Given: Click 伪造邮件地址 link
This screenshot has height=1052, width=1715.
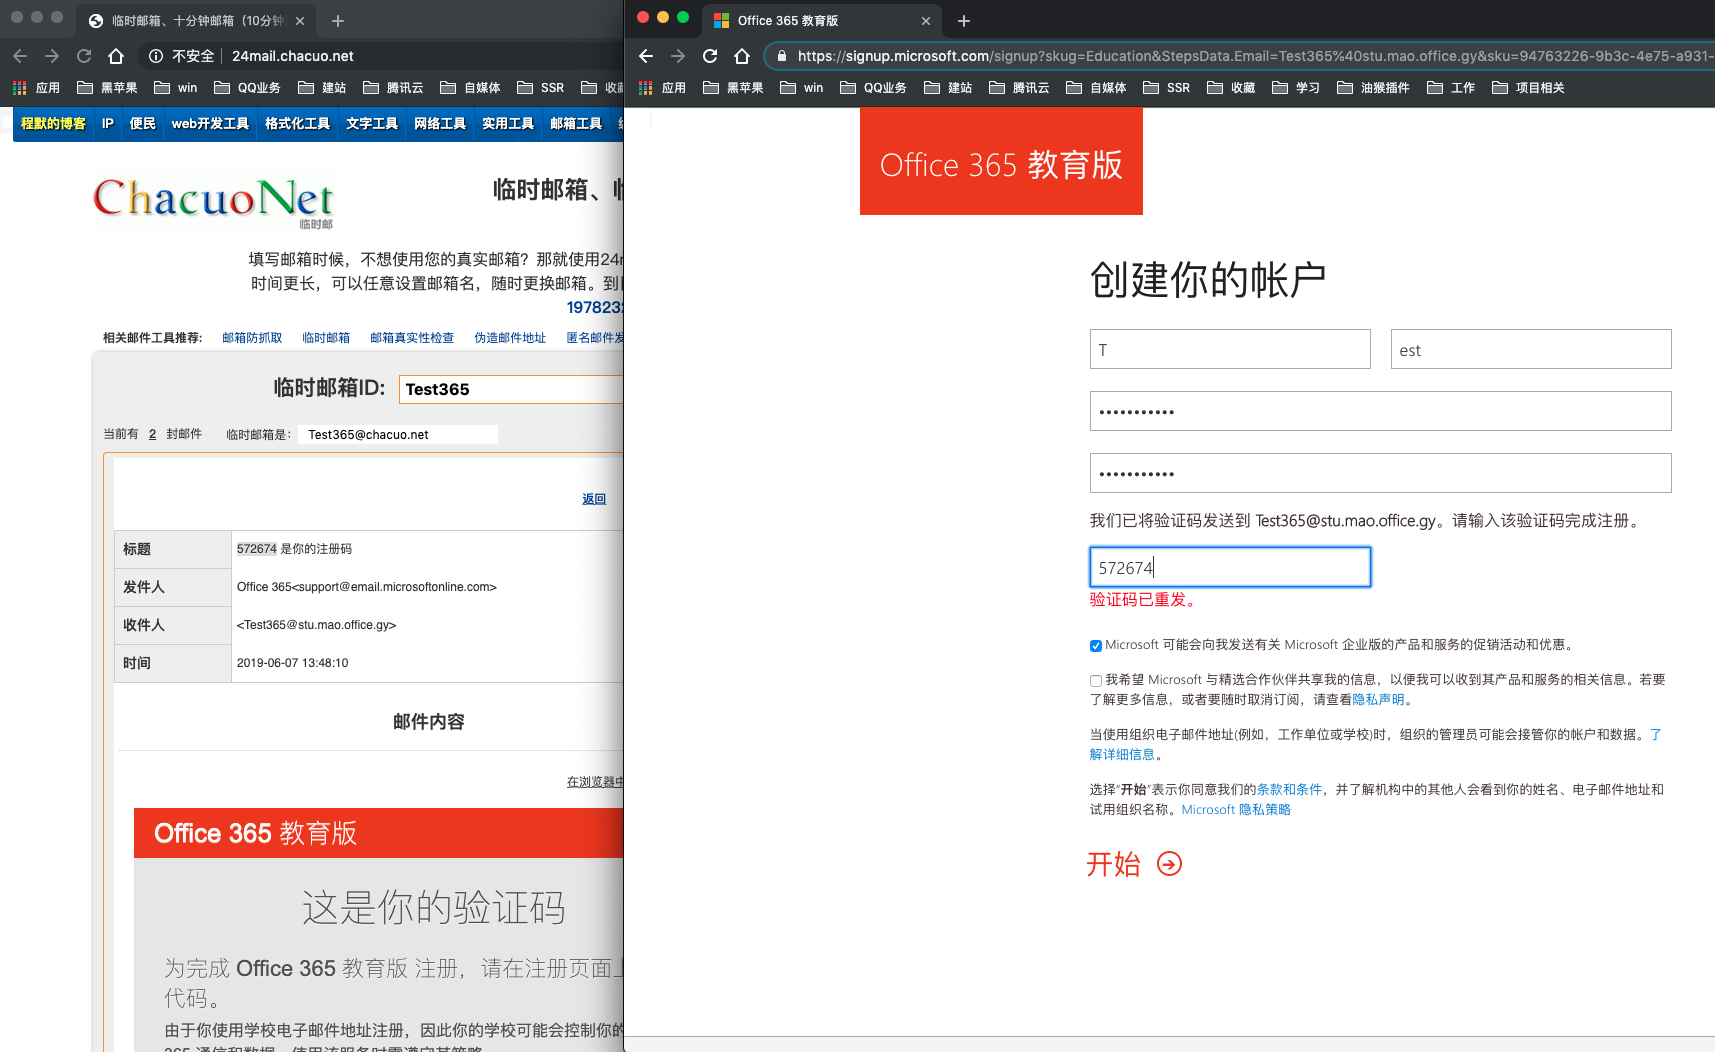Looking at the screenshot, I should pyautogui.click(x=510, y=338).
